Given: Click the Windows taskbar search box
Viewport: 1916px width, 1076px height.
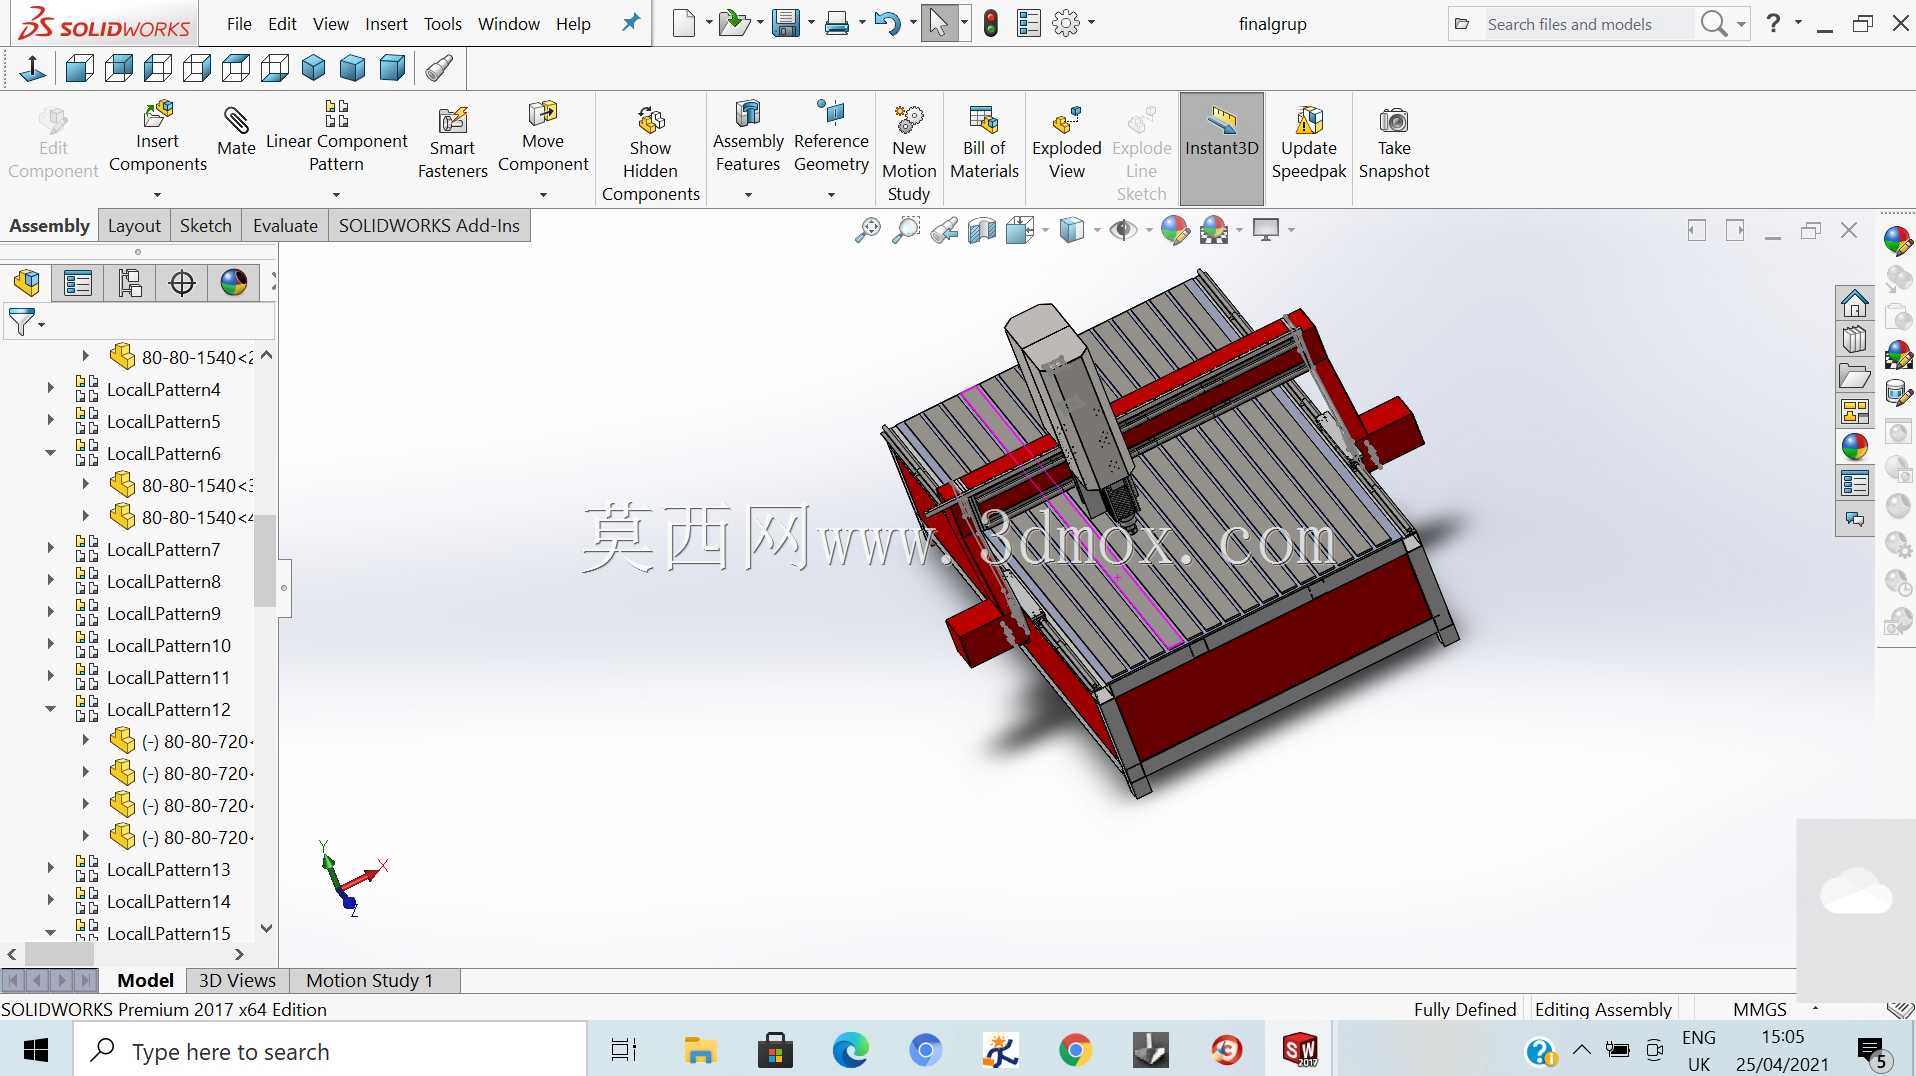Looking at the screenshot, I should click(330, 1051).
